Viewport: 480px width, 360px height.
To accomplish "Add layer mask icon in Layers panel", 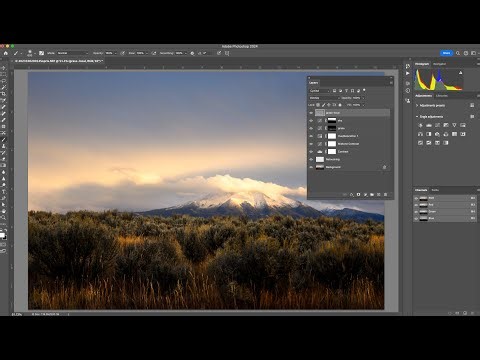I will pyautogui.click(x=358, y=194).
